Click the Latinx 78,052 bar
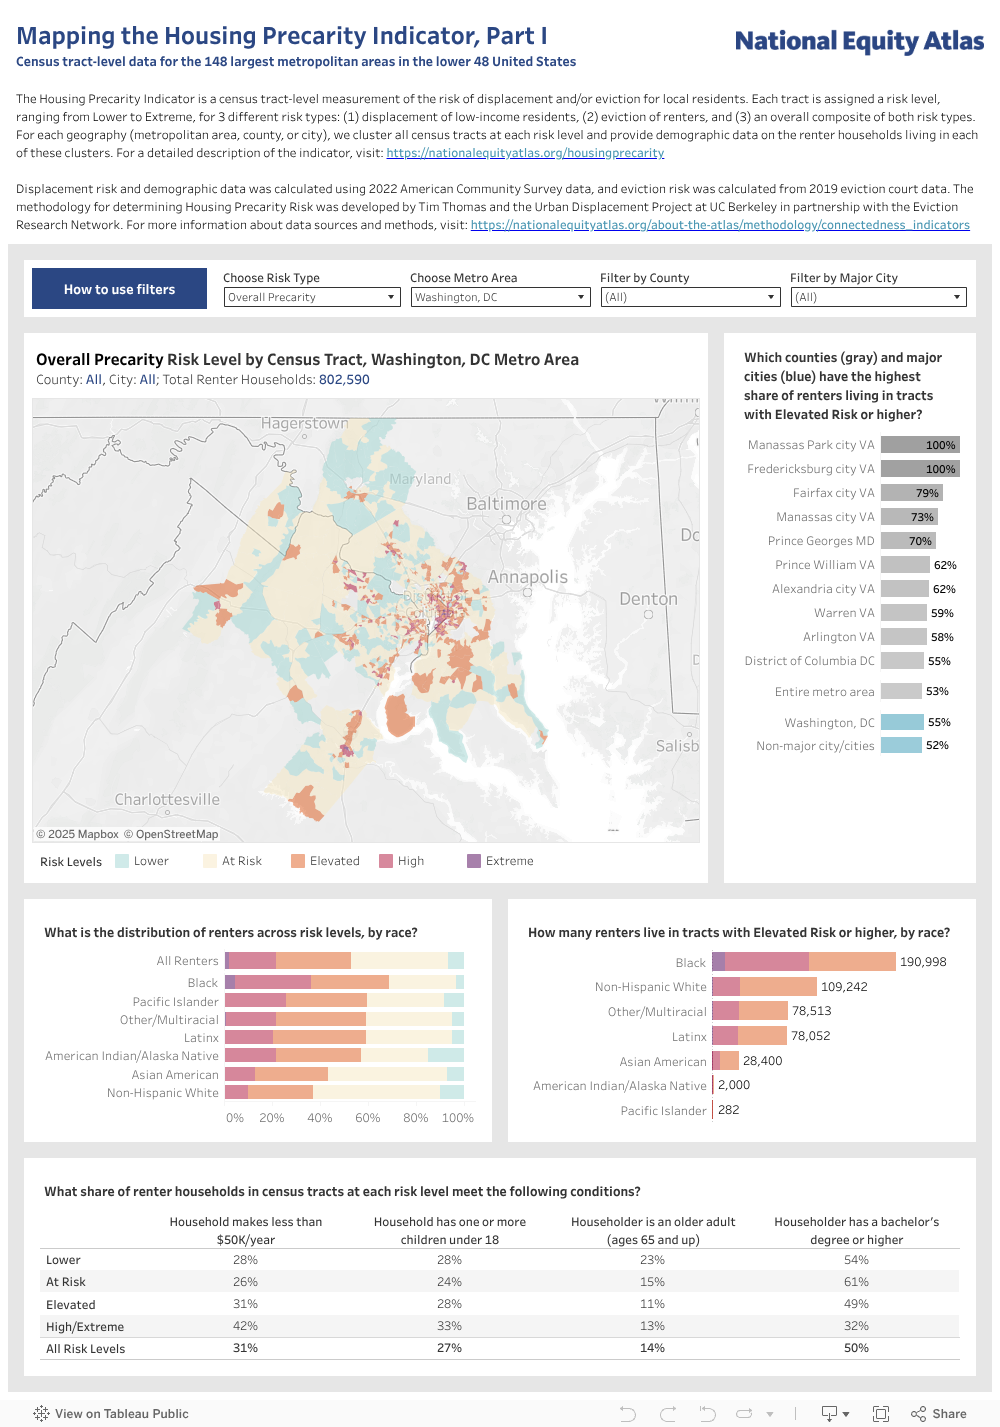 pos(749,1036)
